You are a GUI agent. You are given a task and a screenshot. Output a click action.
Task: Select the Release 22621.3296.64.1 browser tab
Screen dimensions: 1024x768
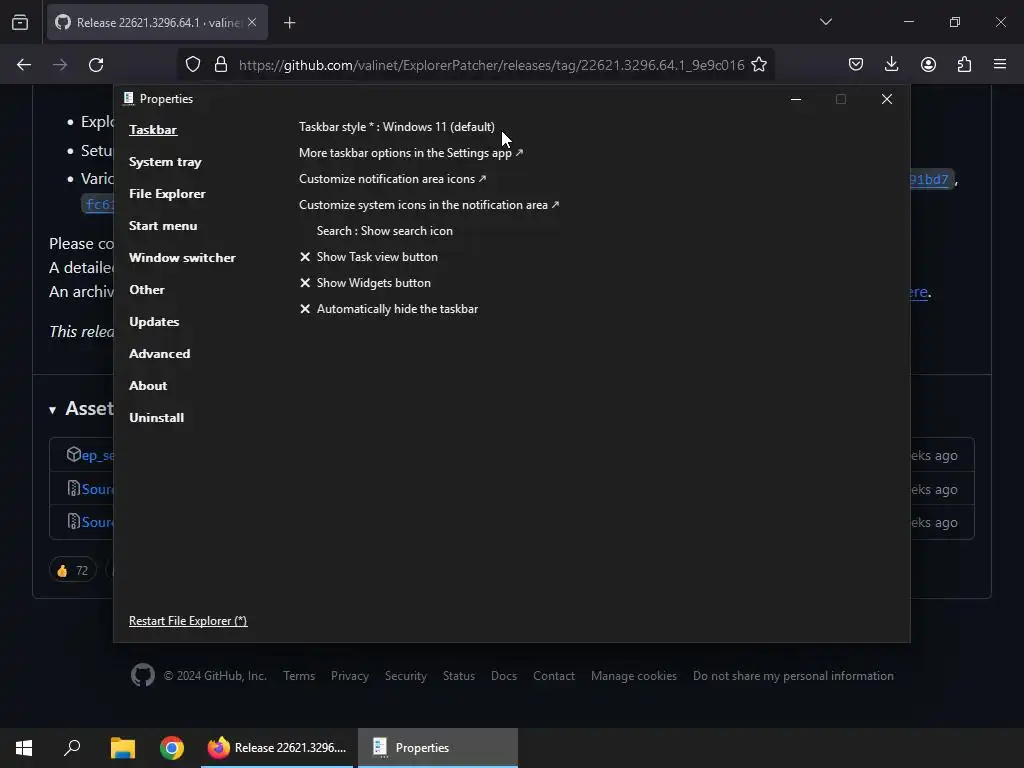coord(157,23)
